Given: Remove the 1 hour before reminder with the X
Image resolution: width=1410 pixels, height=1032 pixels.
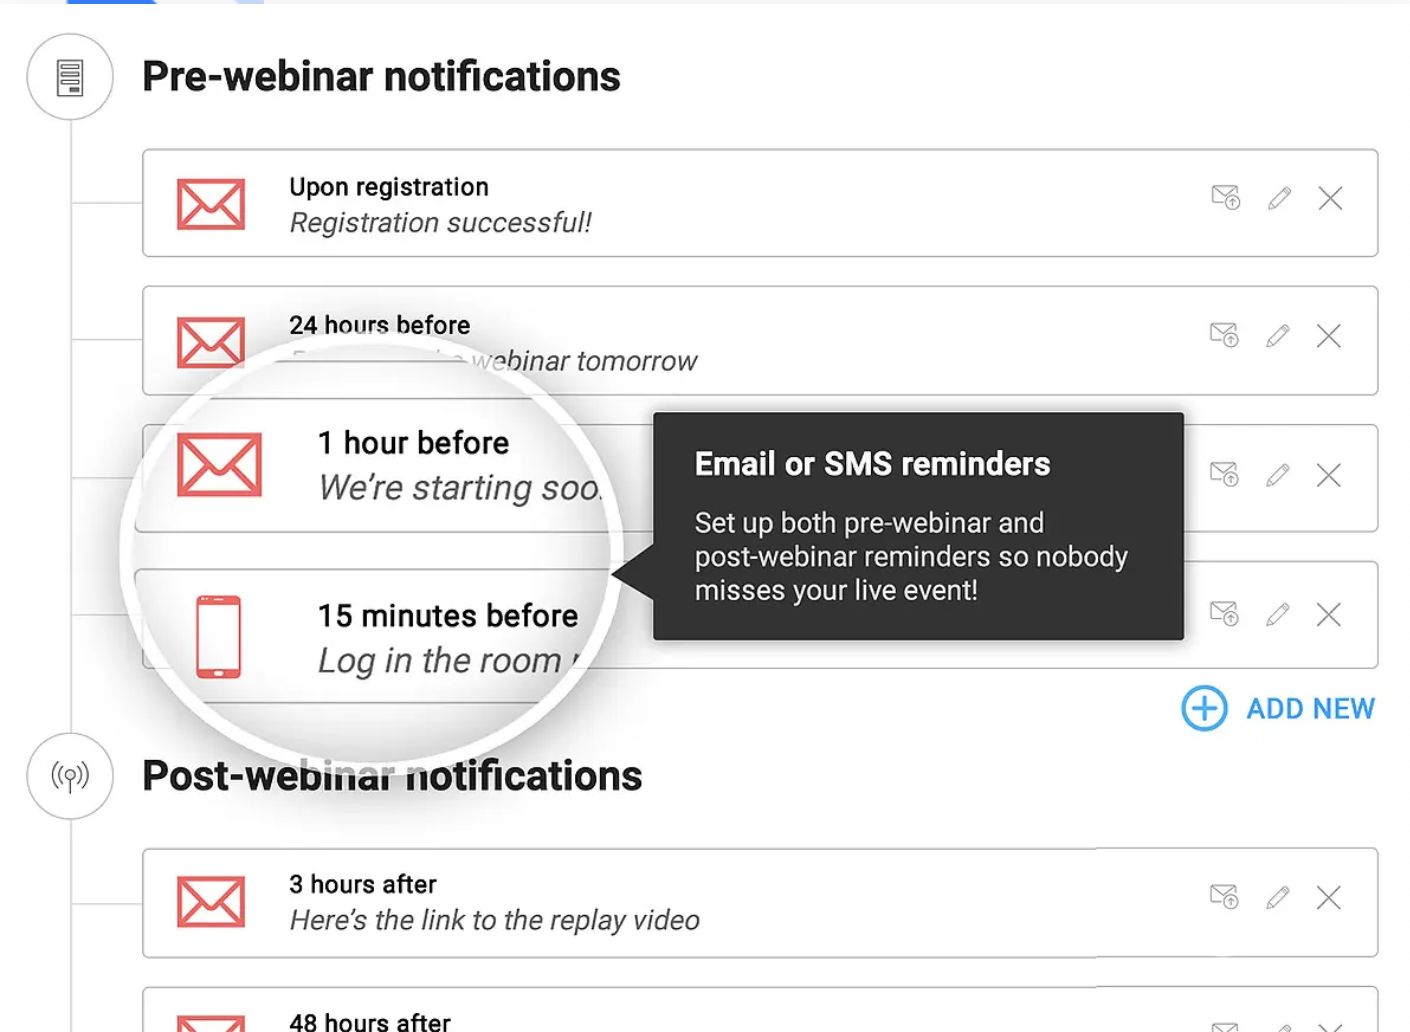Looking at the screenshot, I should pos(1330,475).
